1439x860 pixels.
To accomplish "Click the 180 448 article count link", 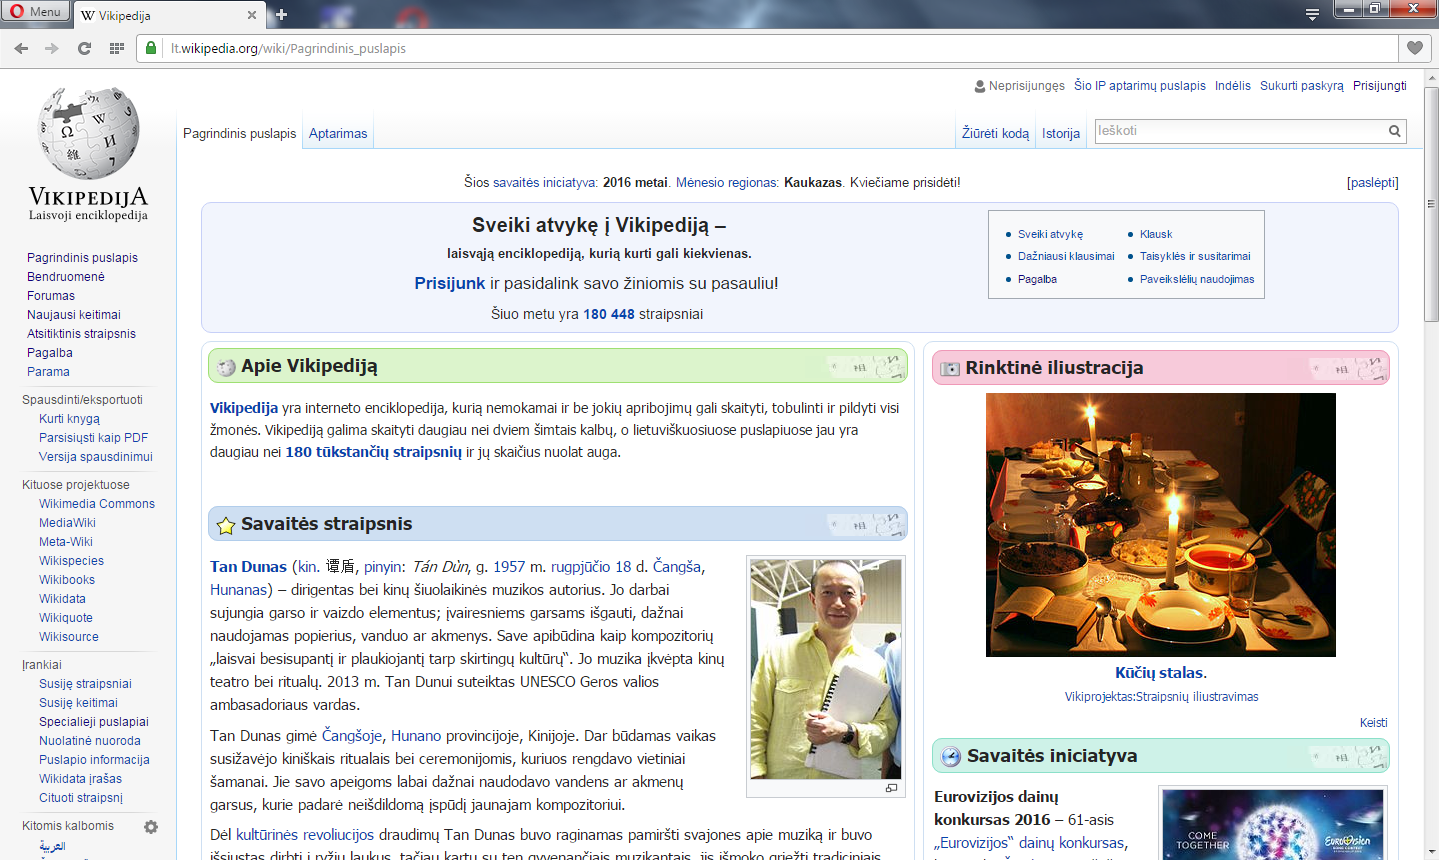I will 609,314.
